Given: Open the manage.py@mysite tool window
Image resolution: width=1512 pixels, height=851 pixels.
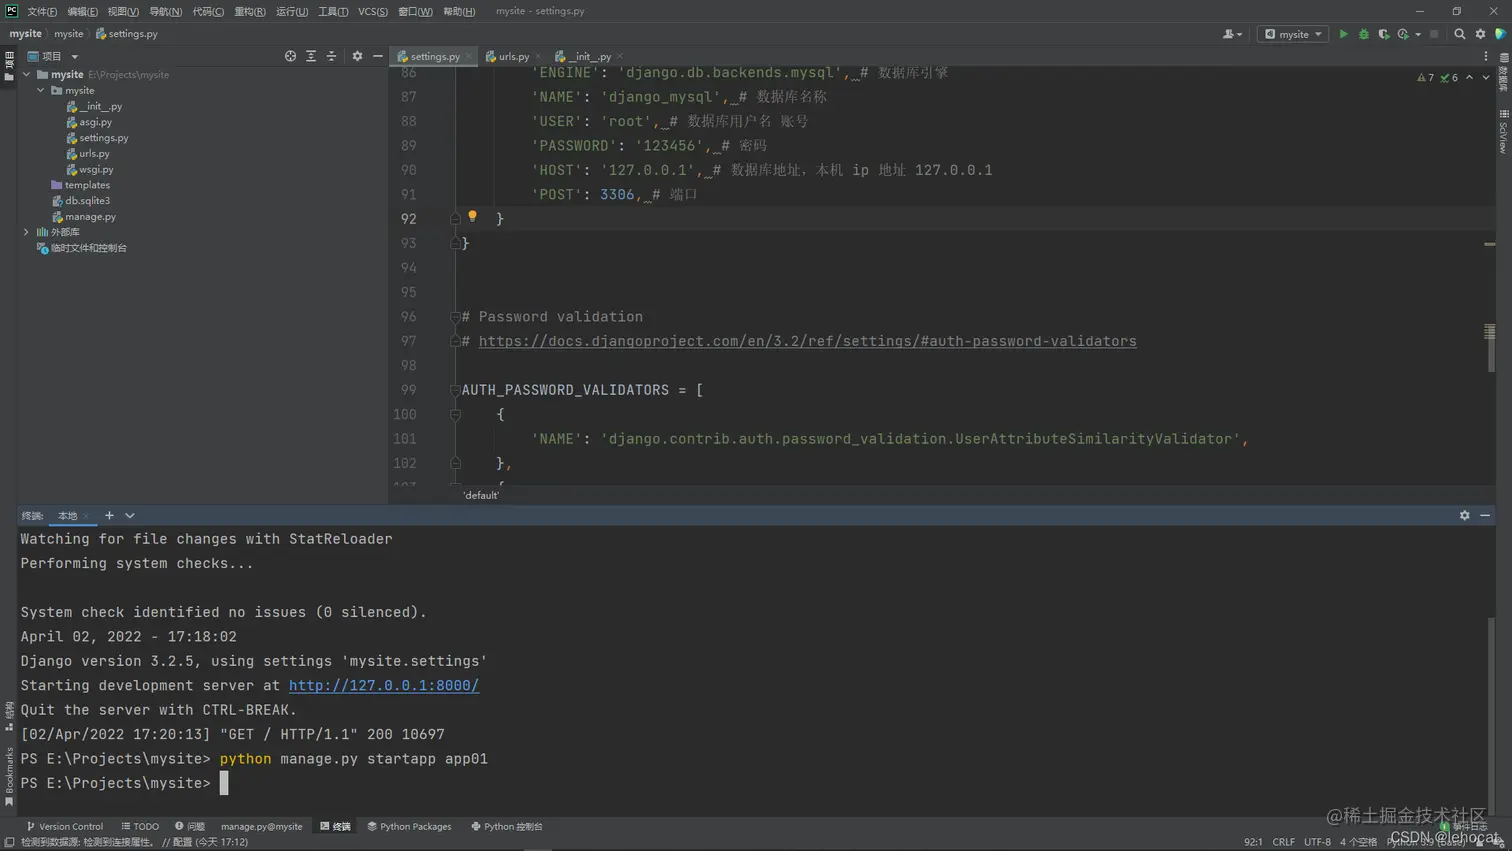Looking at the screenshot, I should click(261, 827).
